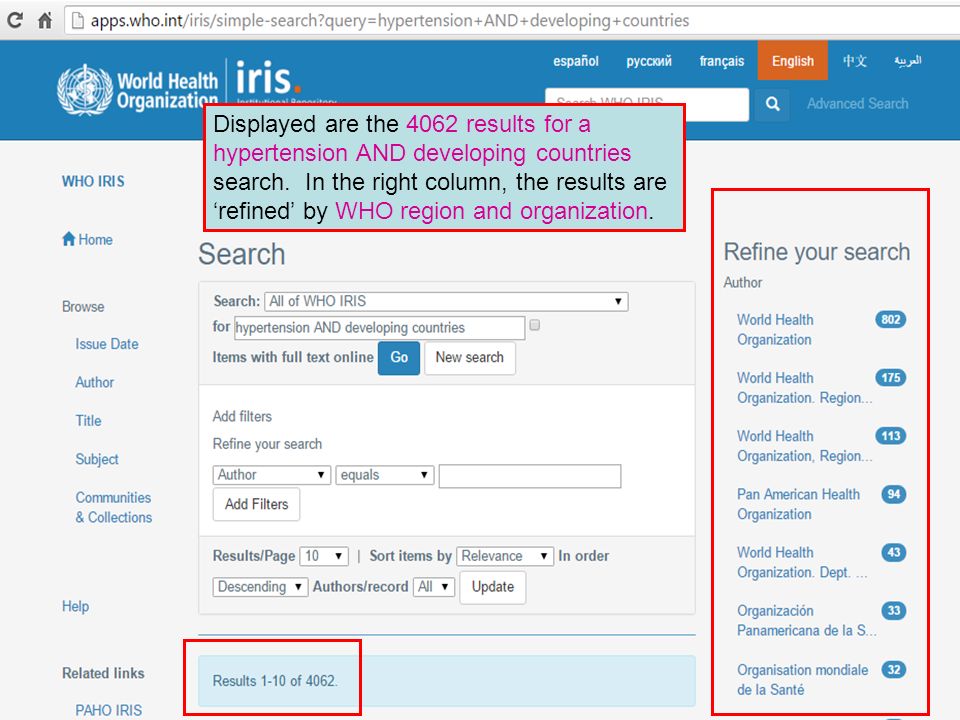The height and width of the screenshot is (720, 960).
Task: Click the 802 count badge
Action: pyautogui.click(x=890, y=320)
